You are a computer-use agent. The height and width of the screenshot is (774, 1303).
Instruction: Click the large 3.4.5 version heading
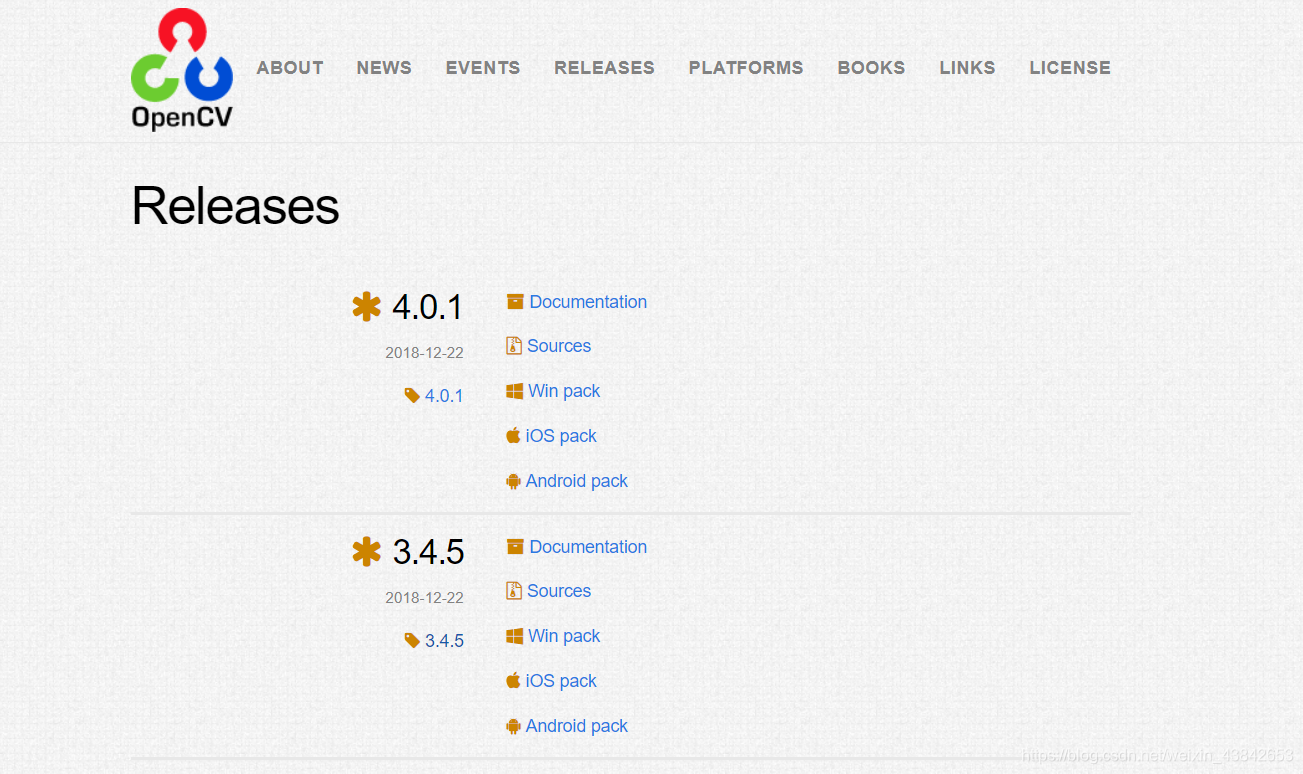(428, 552)
